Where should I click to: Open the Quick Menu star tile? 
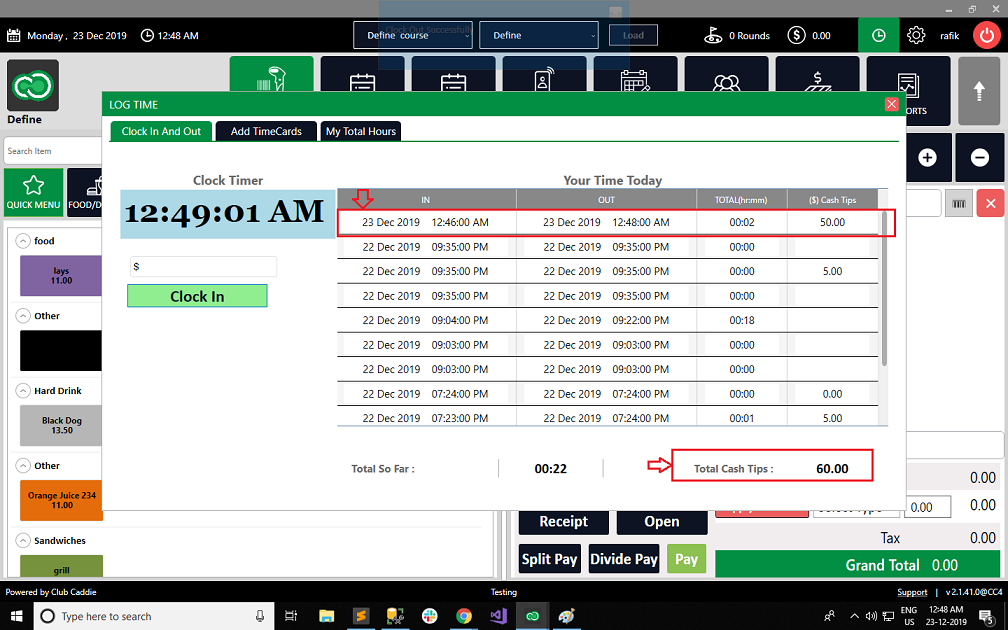coord(33,192)
